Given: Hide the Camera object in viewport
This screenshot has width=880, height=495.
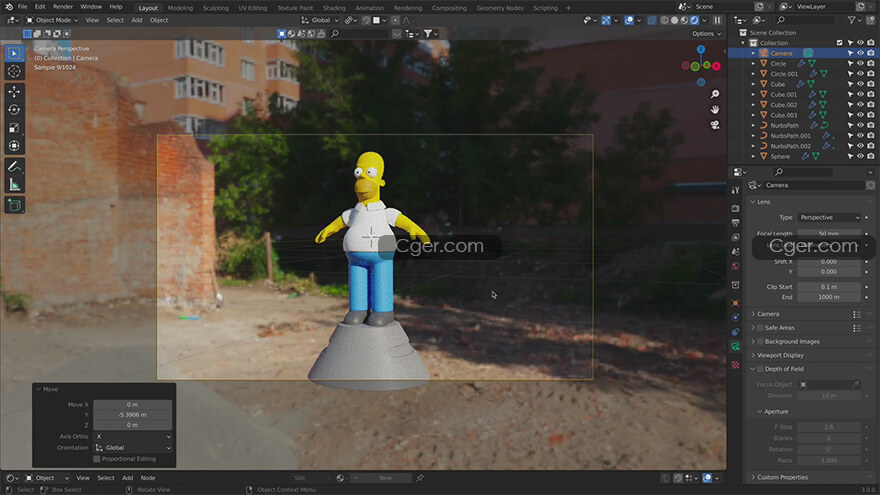Looking at the screenshot, I should pos(860,53).
